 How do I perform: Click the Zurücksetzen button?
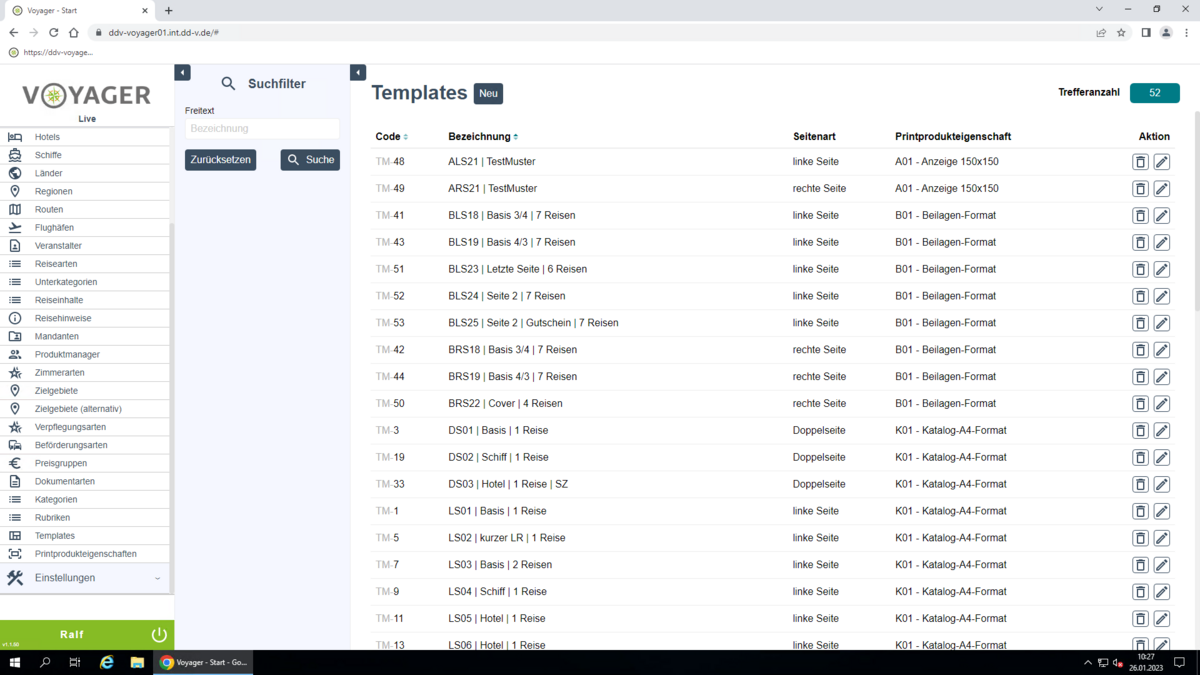tap(220, 160)
